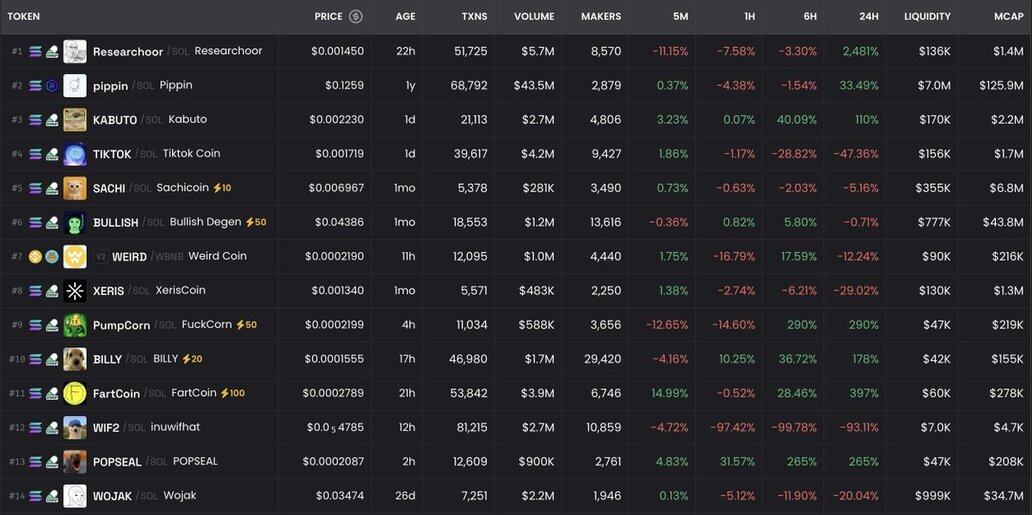The width and height of the screenshot is (1032, 515).
Task: Open the TIKTOK token pair link
Action: (112, 155)
